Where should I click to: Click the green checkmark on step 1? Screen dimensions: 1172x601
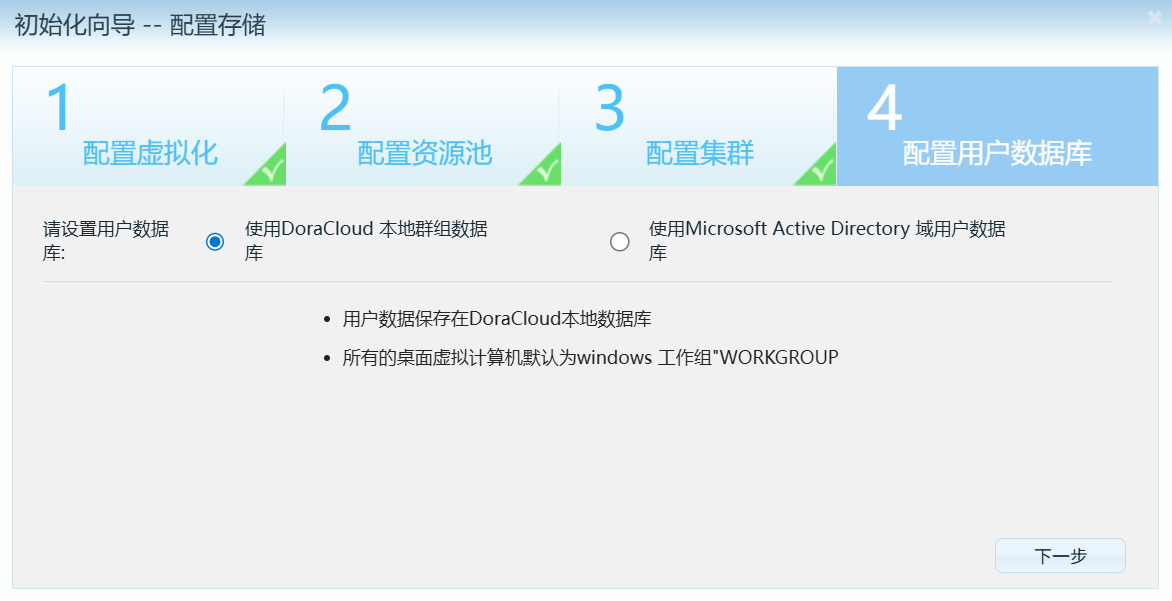coord(268,170)
